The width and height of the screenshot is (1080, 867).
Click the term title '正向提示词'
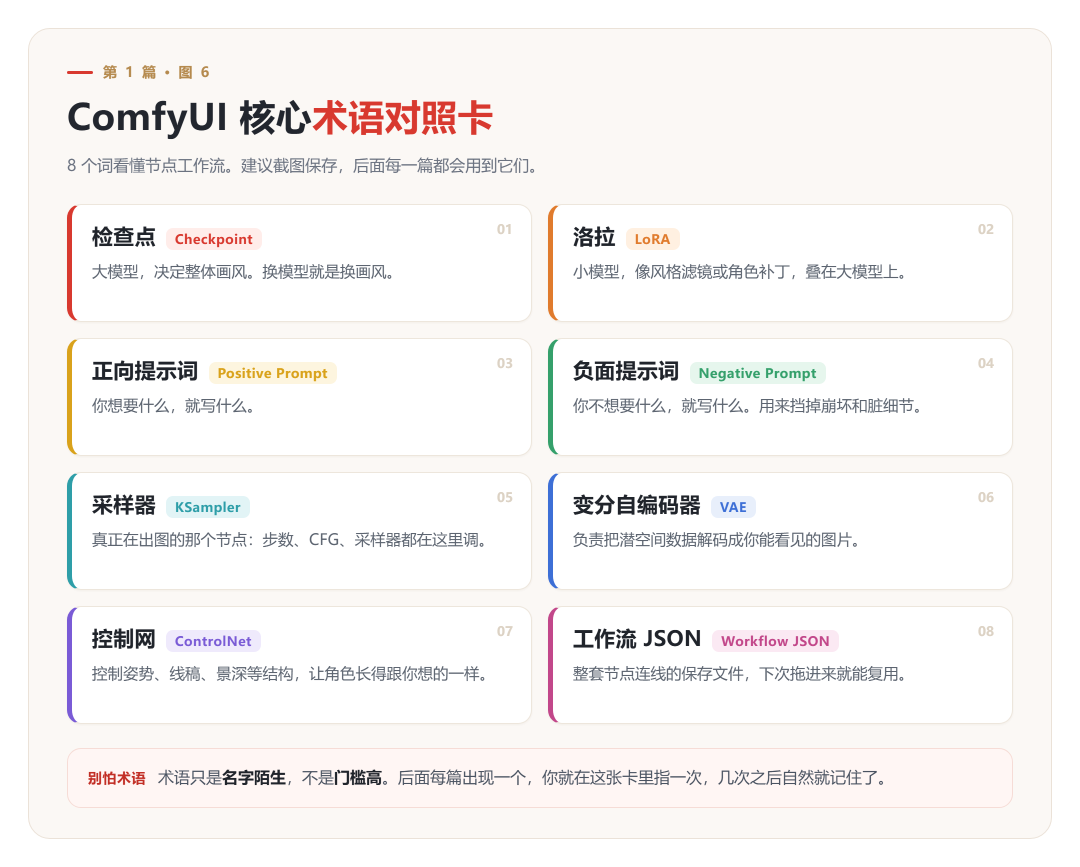click(145, 371)
